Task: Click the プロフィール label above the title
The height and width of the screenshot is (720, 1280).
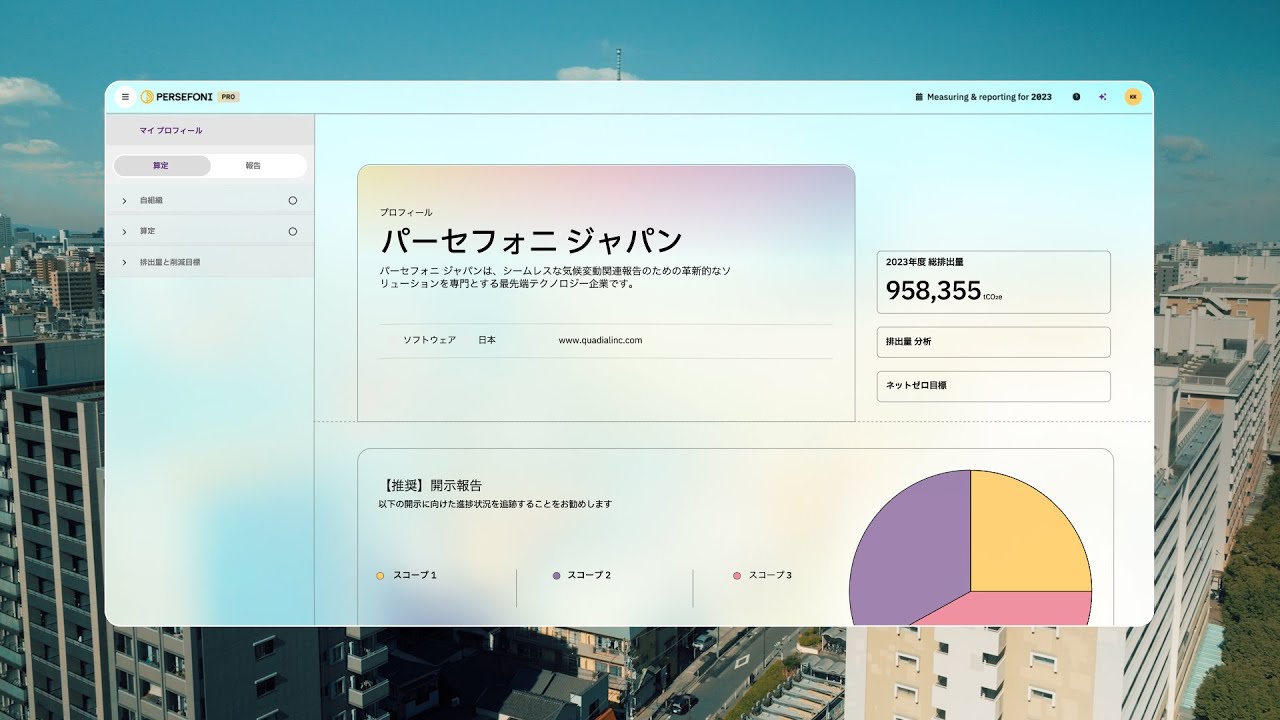Action: click(x=406, y=213)
